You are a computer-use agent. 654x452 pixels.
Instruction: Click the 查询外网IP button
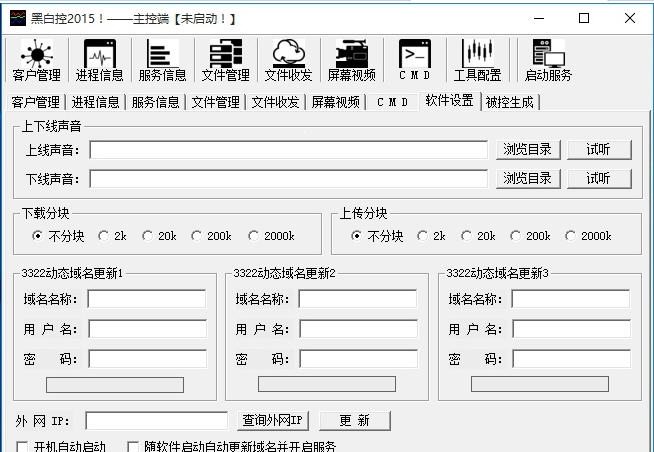pyautogui.click(x=273, y=420)
